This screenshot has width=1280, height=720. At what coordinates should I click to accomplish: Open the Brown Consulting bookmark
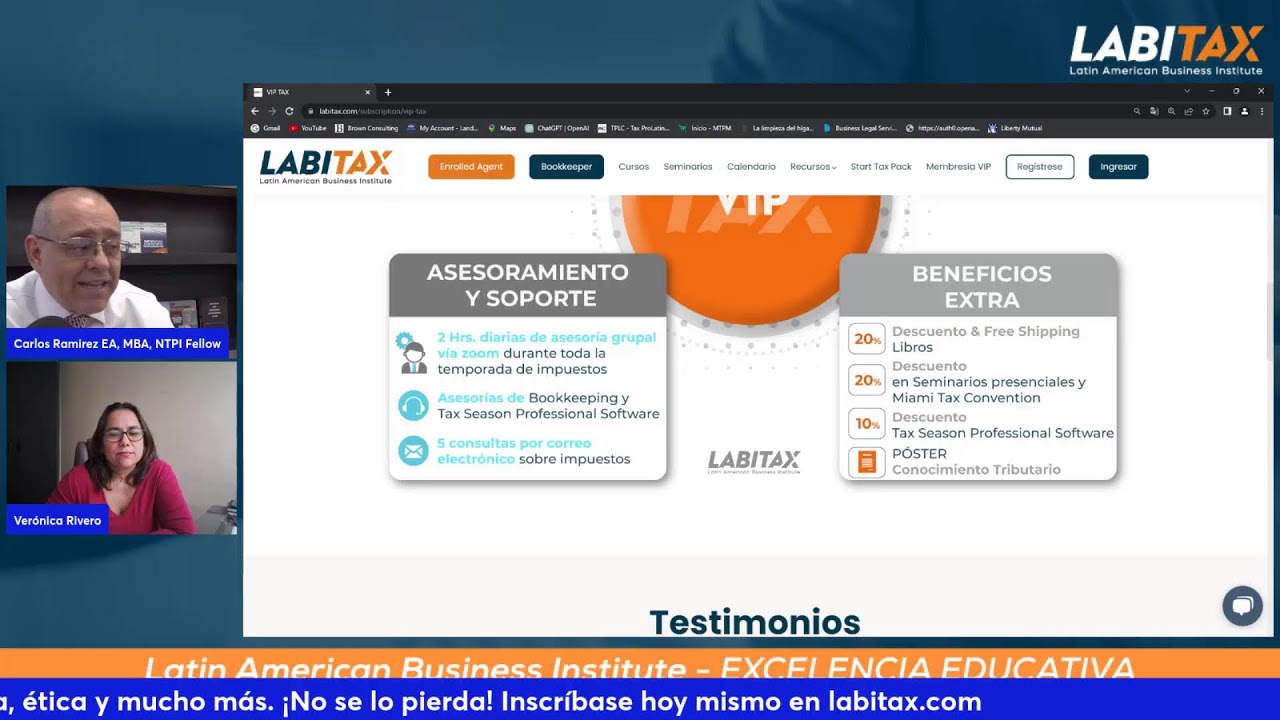(367, 128)
